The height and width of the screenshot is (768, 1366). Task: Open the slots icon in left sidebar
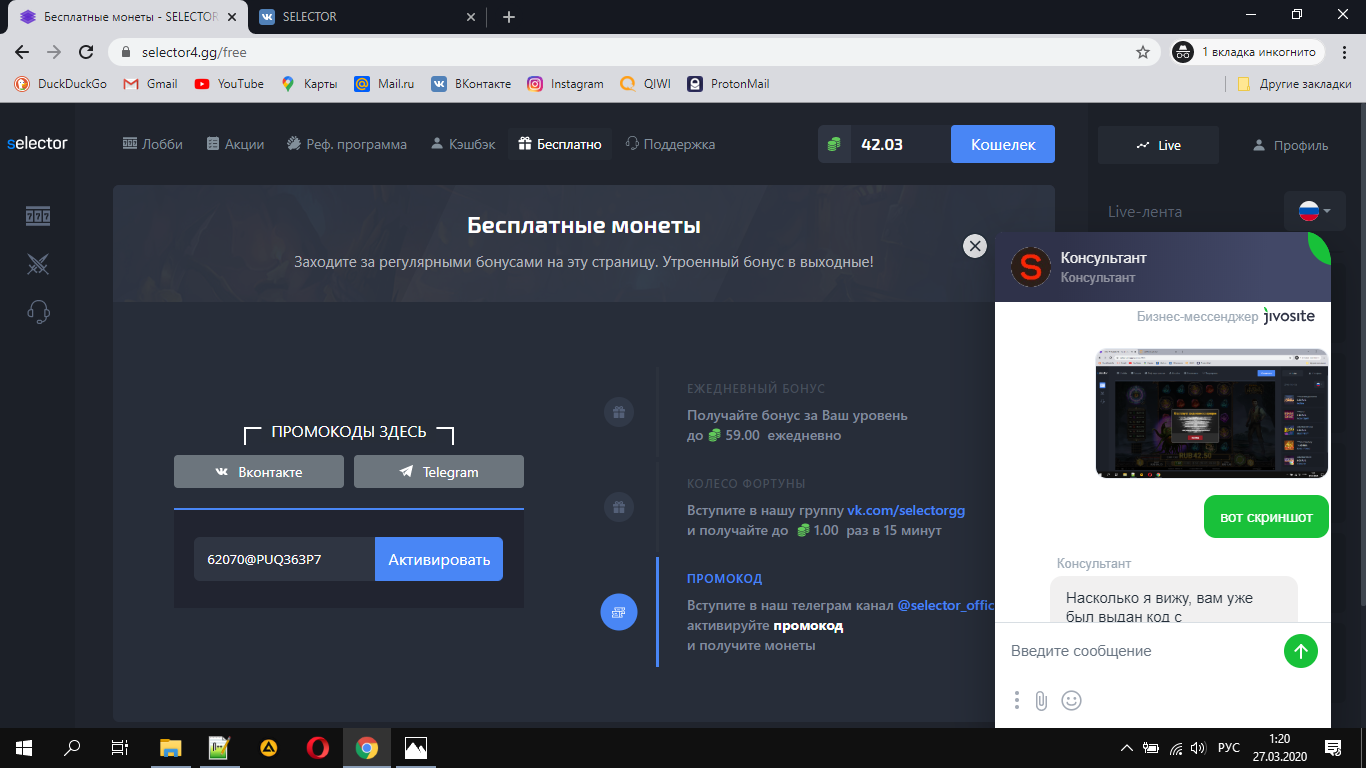tap(38, 216)
